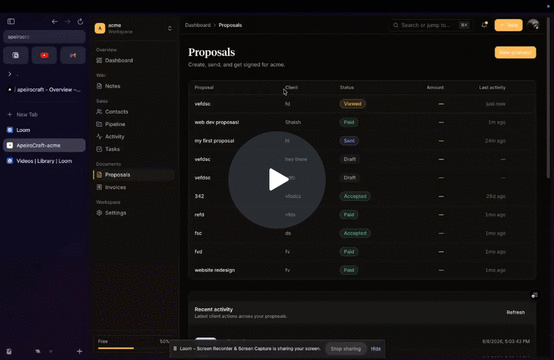Click the plus icon at browser sidebar bottom
The height and width of the screenshot is (360, 554).
(79, 351)
